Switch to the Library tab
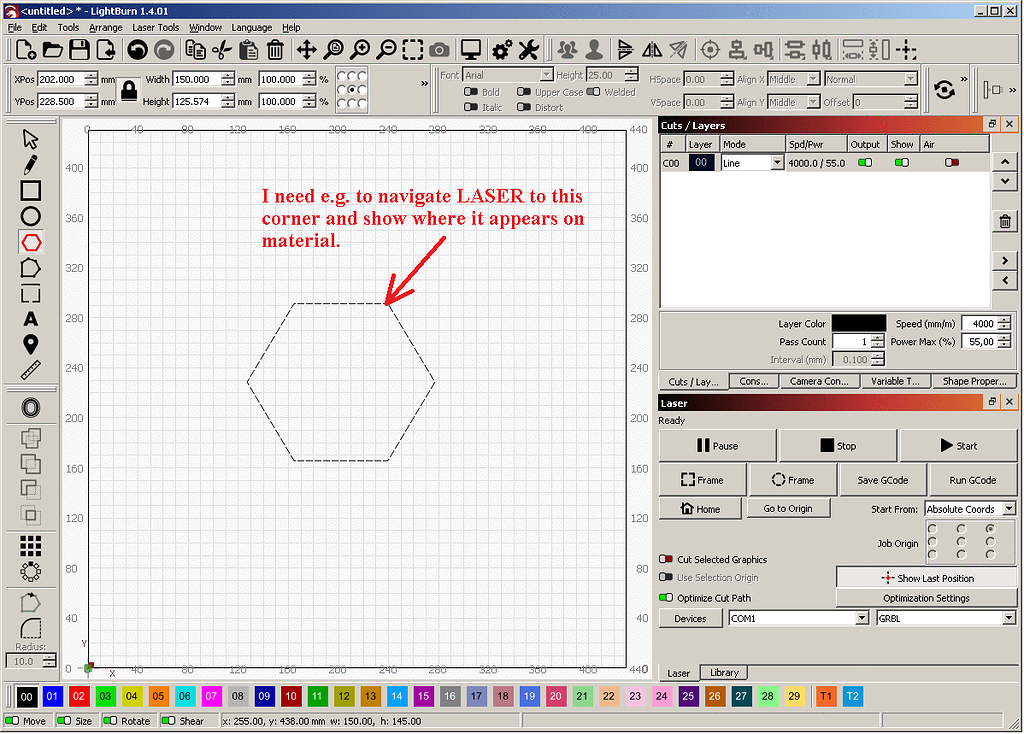The height and width of the screenshot is (734, 1024). 723,672
